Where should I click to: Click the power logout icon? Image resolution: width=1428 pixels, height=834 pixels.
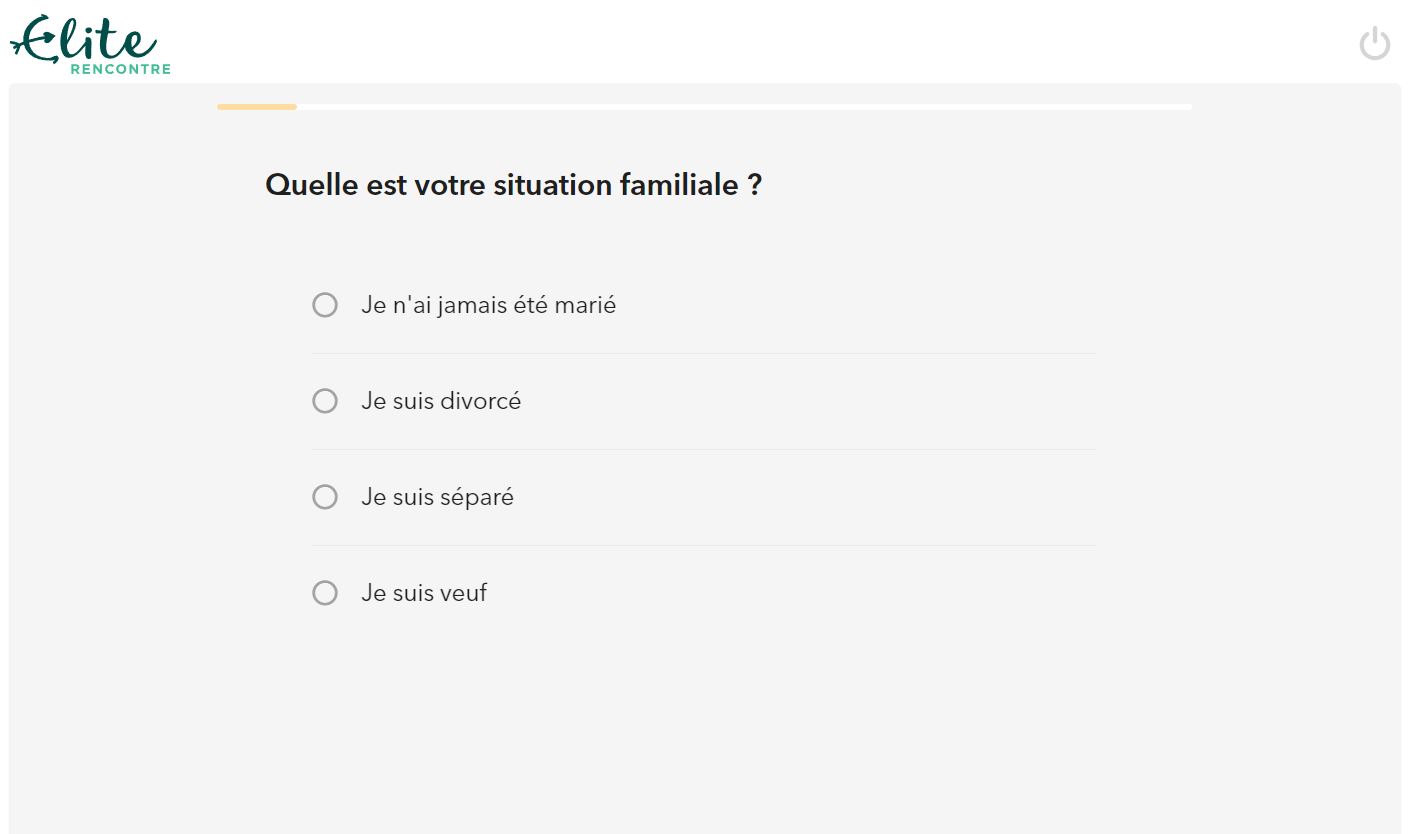coord(1375,44)
